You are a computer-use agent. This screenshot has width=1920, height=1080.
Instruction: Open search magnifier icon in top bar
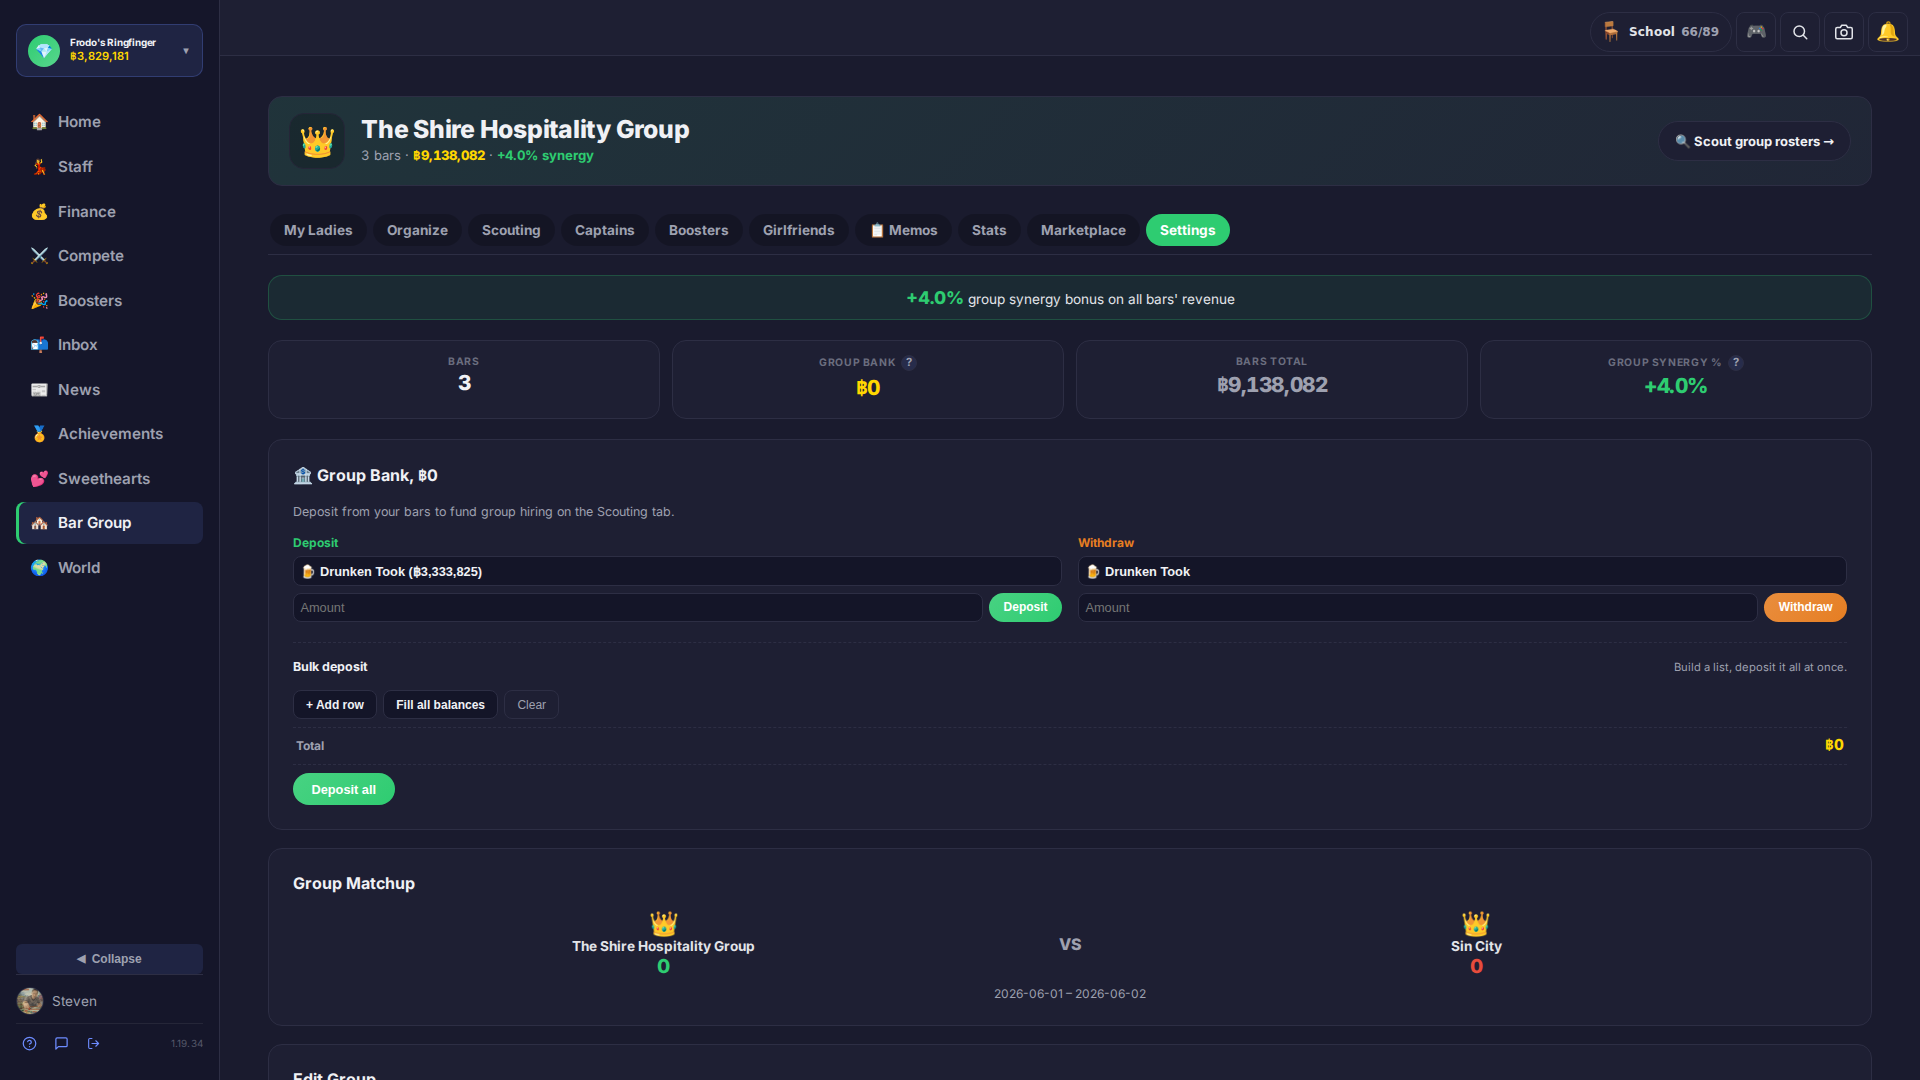[x=1800, y=32]
